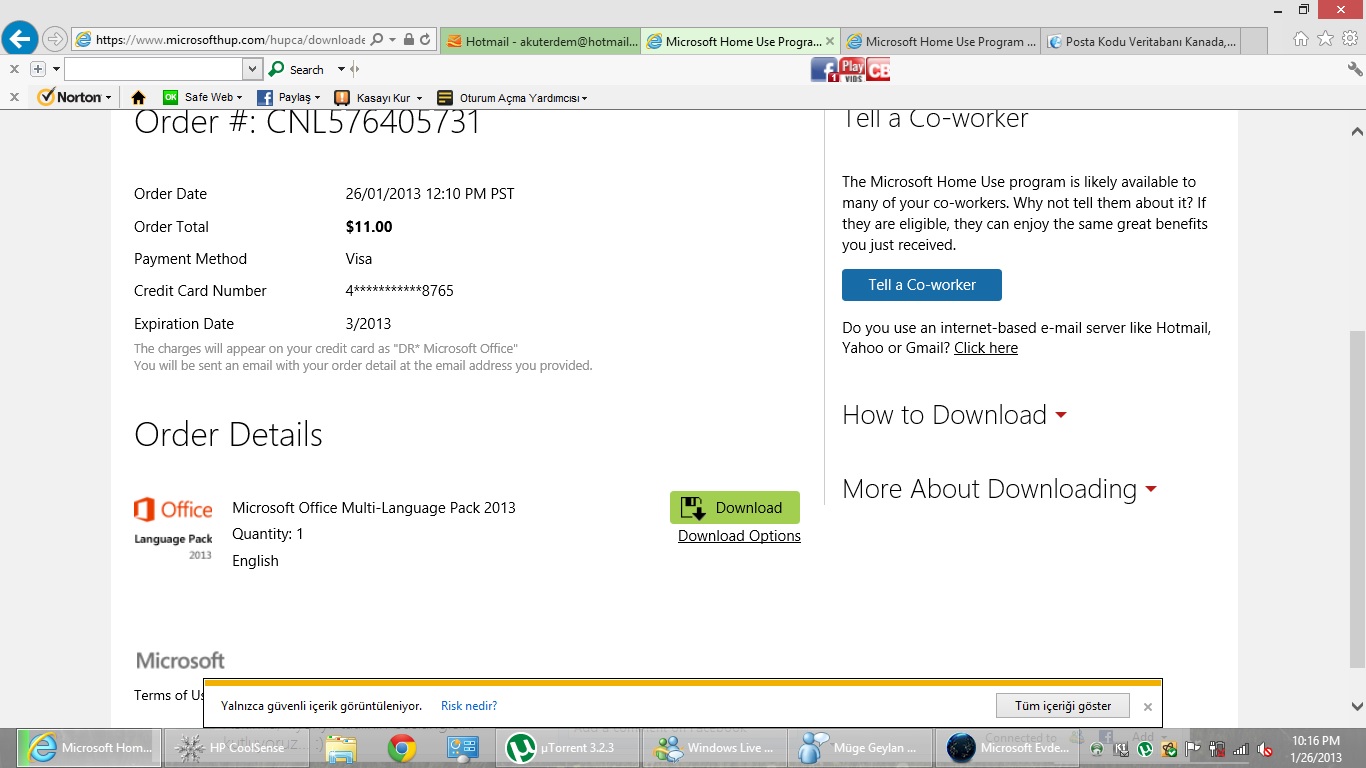
Task: Click the vertical scrollbar thumb
Action: pyautogui.click(x=1357, y=500)
